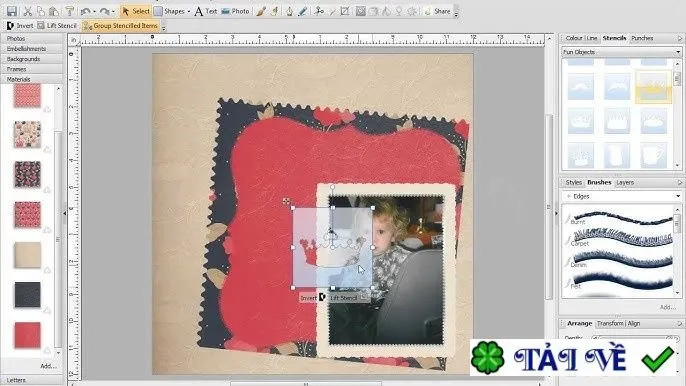Select the Text tool
Screen dimensions: 686x386
pos(206,11)
